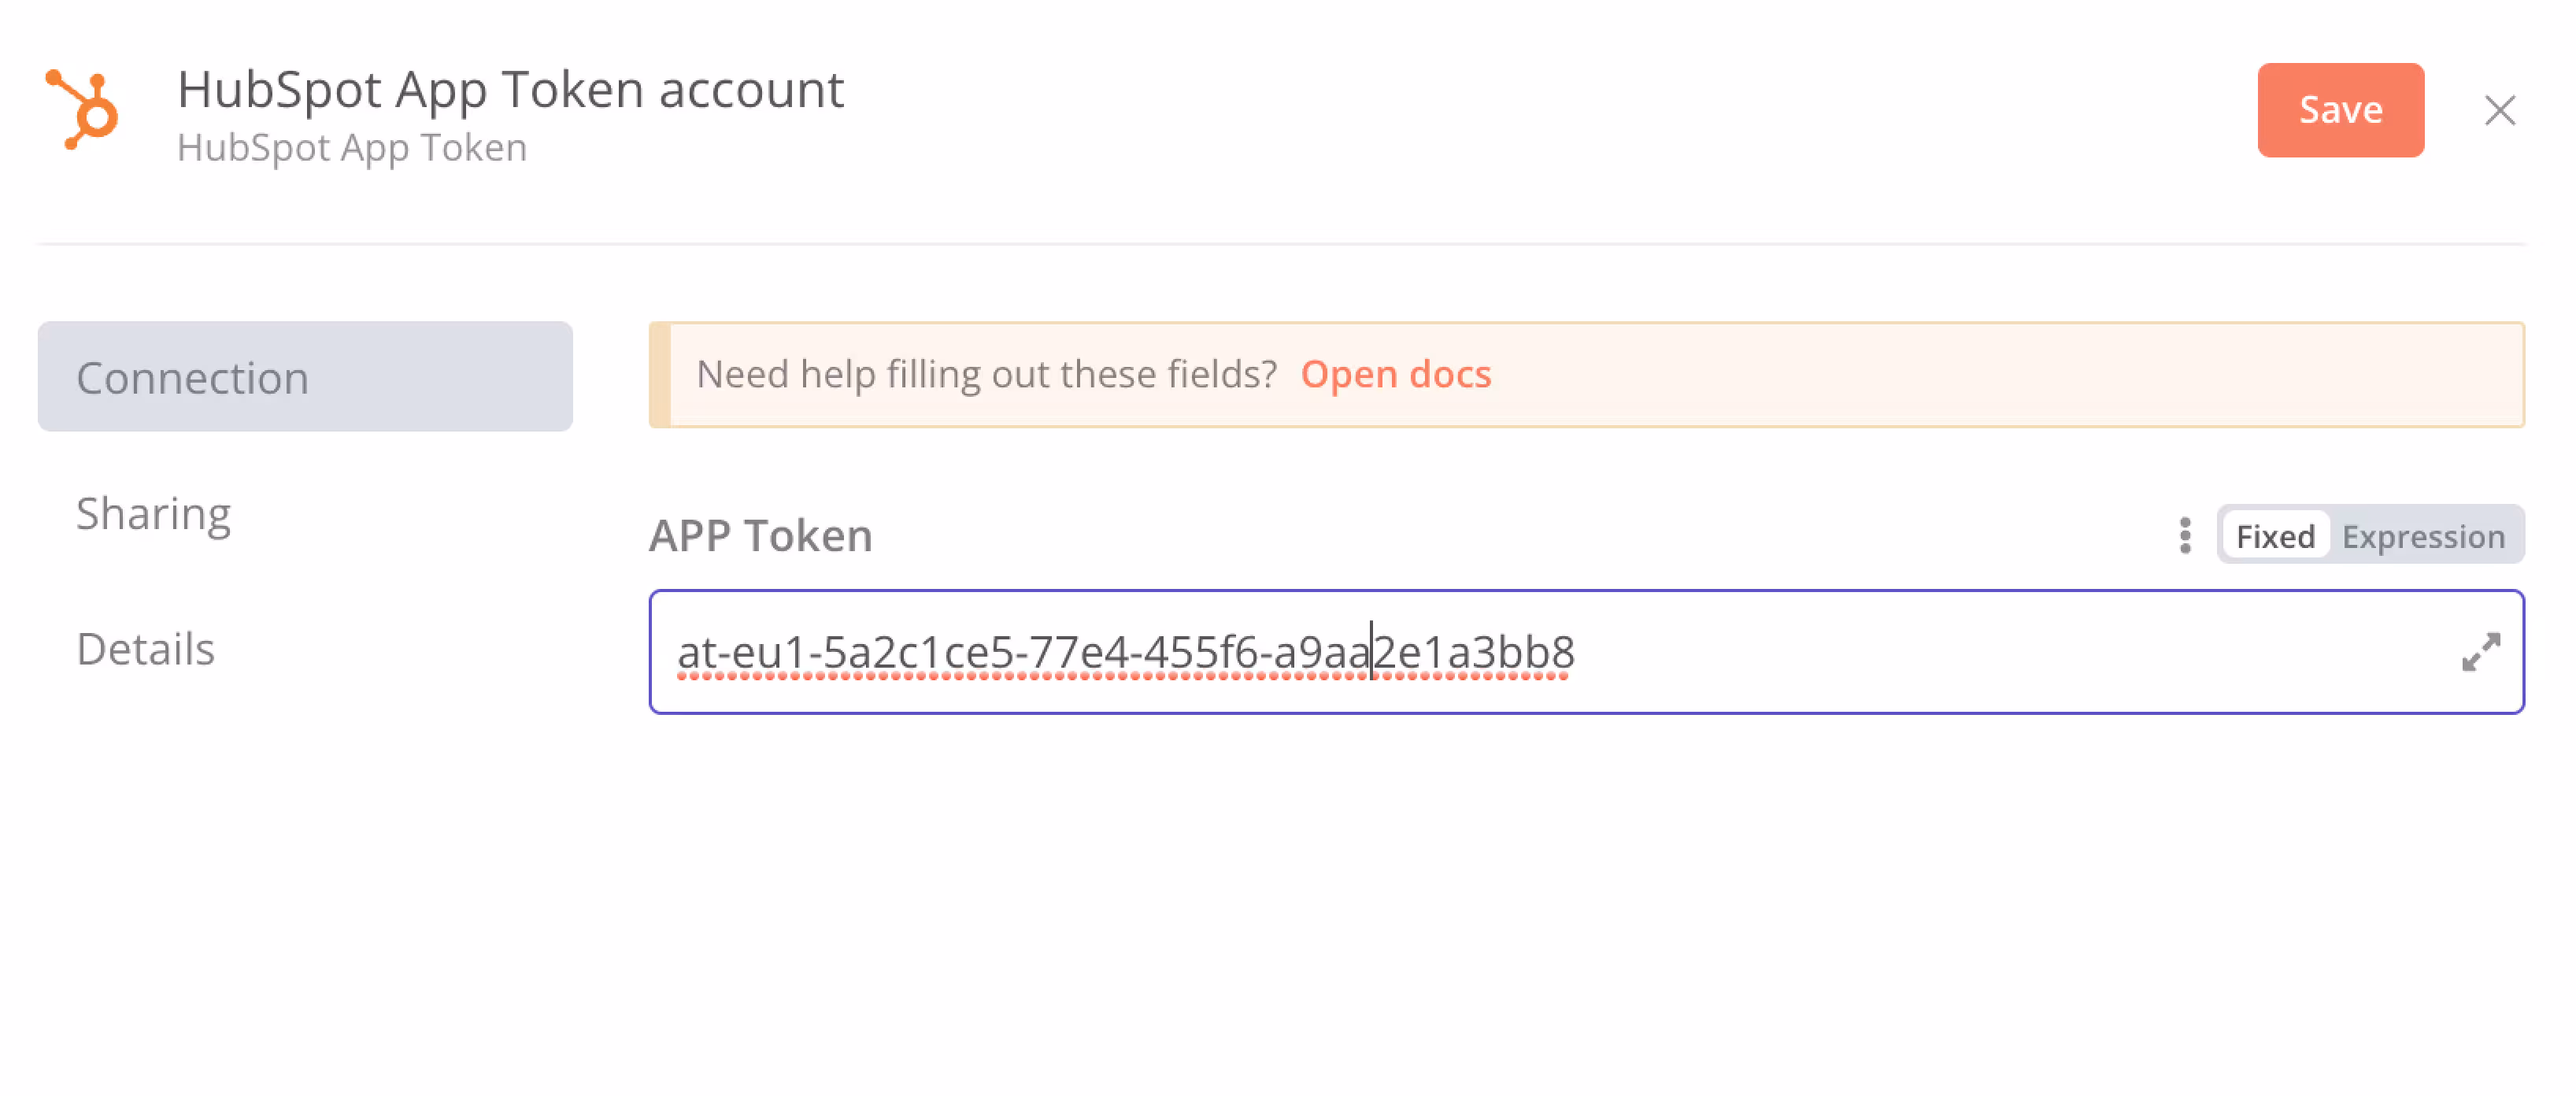The width and height of the screenshot is (2576, 1096).
Task: Click the 'HubSpot App Token' subtitle
Action: [352, 148]
